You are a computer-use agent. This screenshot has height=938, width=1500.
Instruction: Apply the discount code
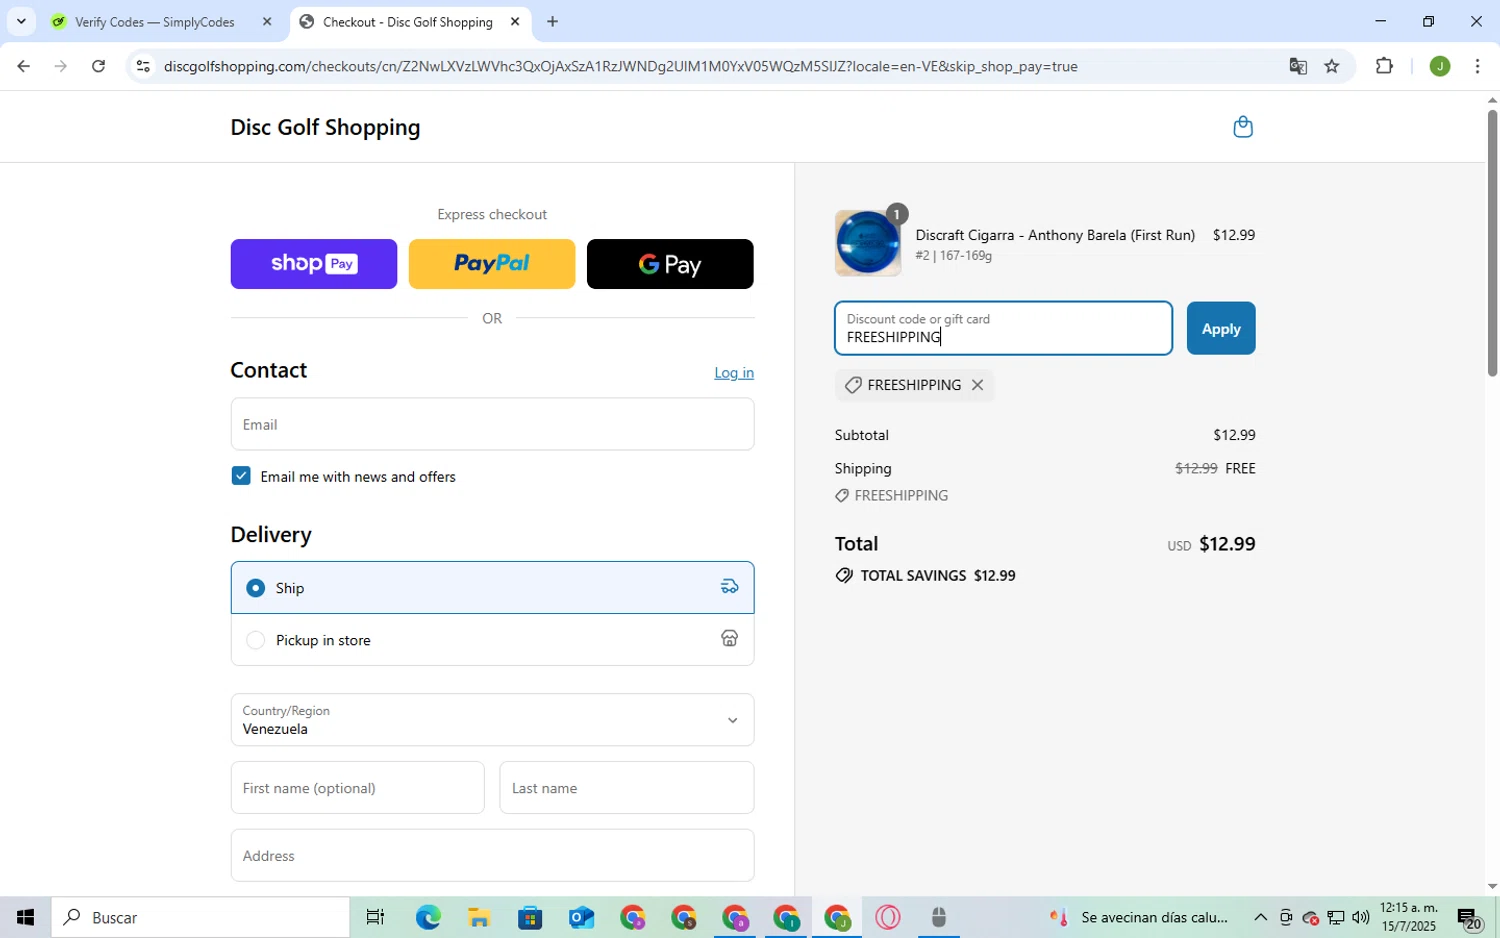[1221, 328]
